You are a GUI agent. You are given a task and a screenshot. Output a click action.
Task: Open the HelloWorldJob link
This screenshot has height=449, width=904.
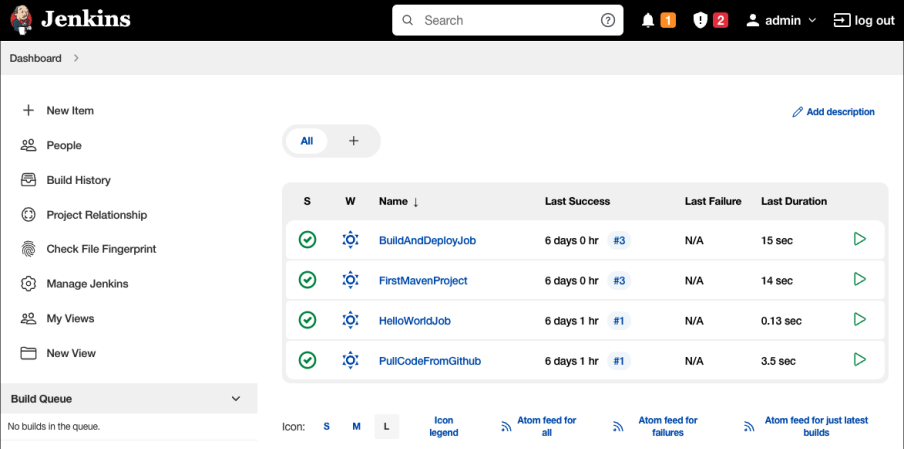point(415,321)
